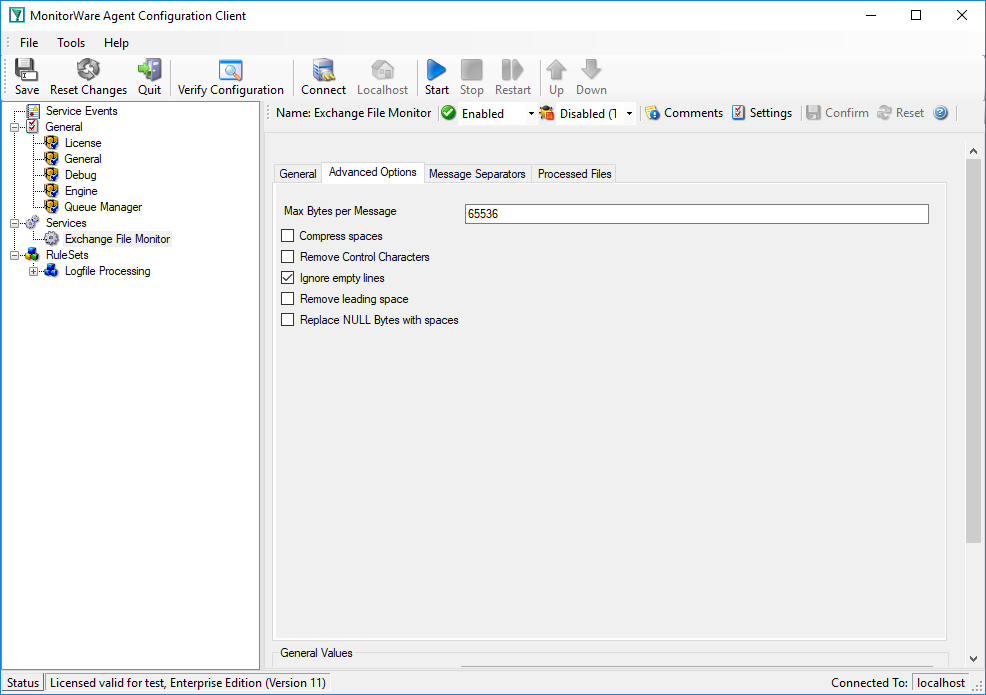Click the Stop service icon

click(x=472, y=69)
